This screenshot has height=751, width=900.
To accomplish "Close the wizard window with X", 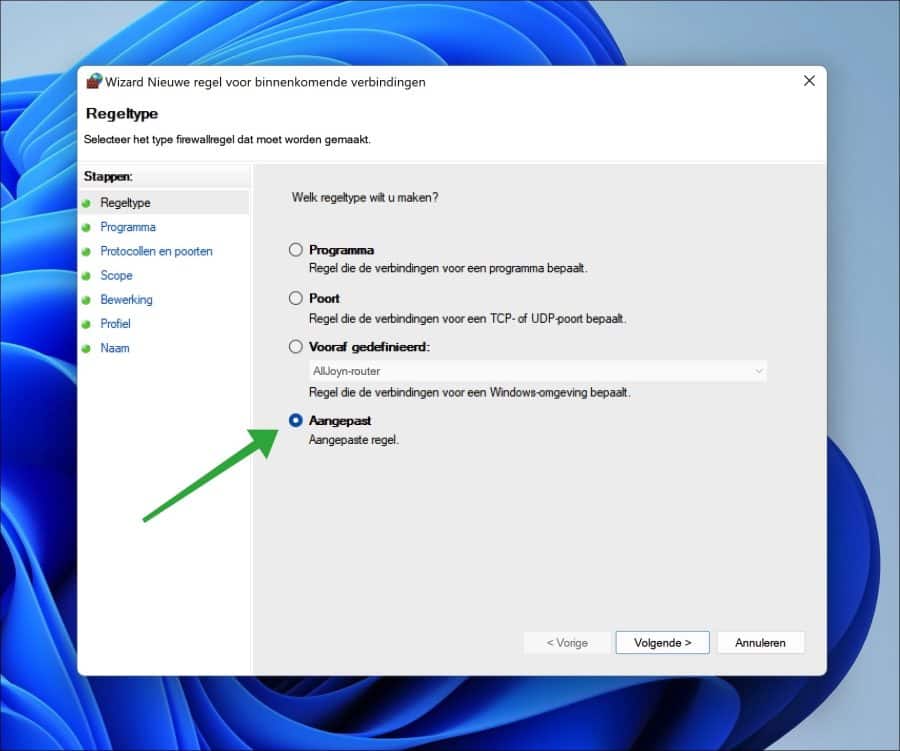I will coord(809,81).
